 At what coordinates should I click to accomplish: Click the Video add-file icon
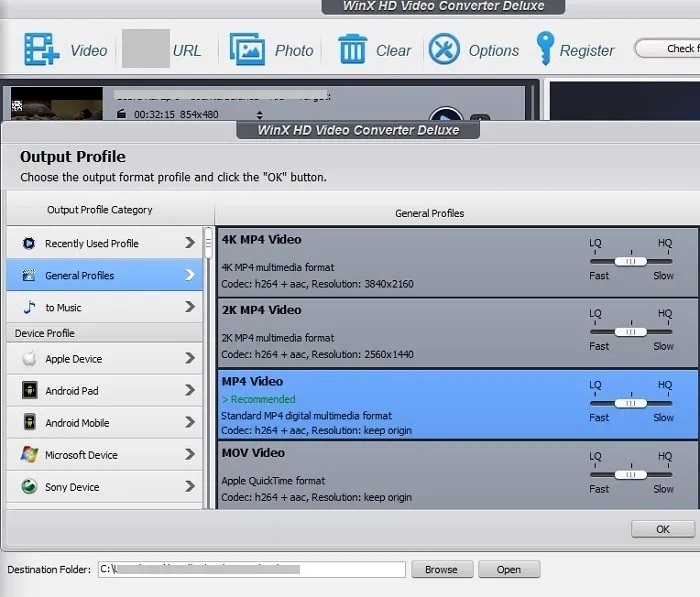point(41,49)
